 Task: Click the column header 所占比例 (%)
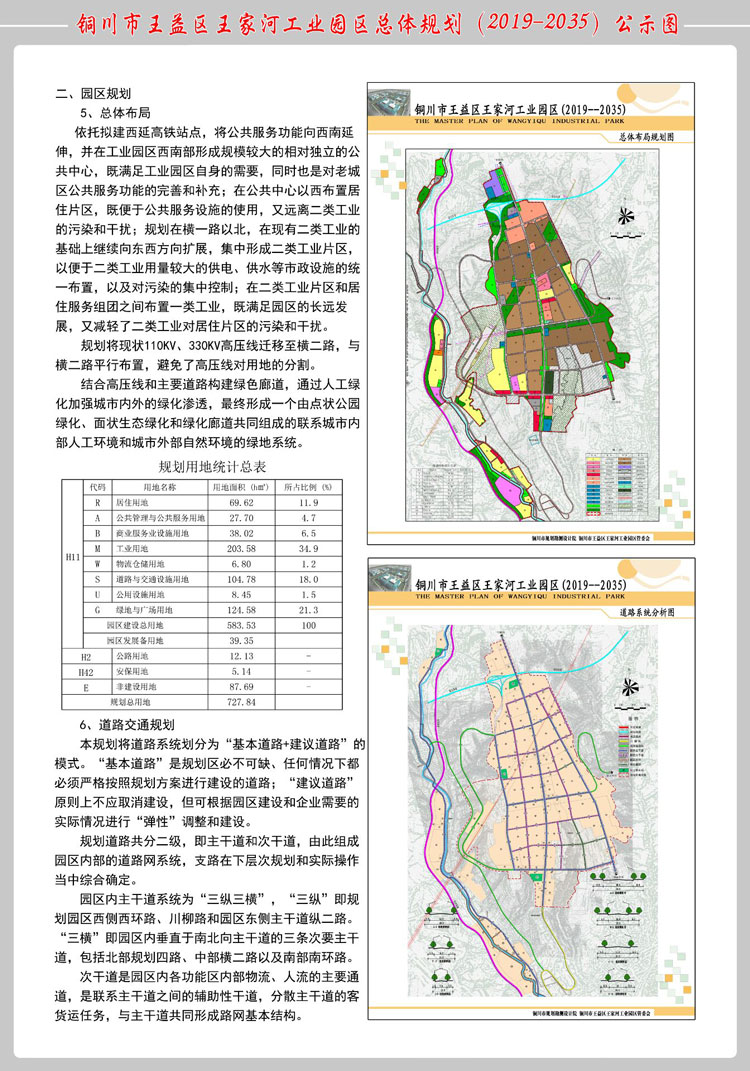[x=308, y=487]
